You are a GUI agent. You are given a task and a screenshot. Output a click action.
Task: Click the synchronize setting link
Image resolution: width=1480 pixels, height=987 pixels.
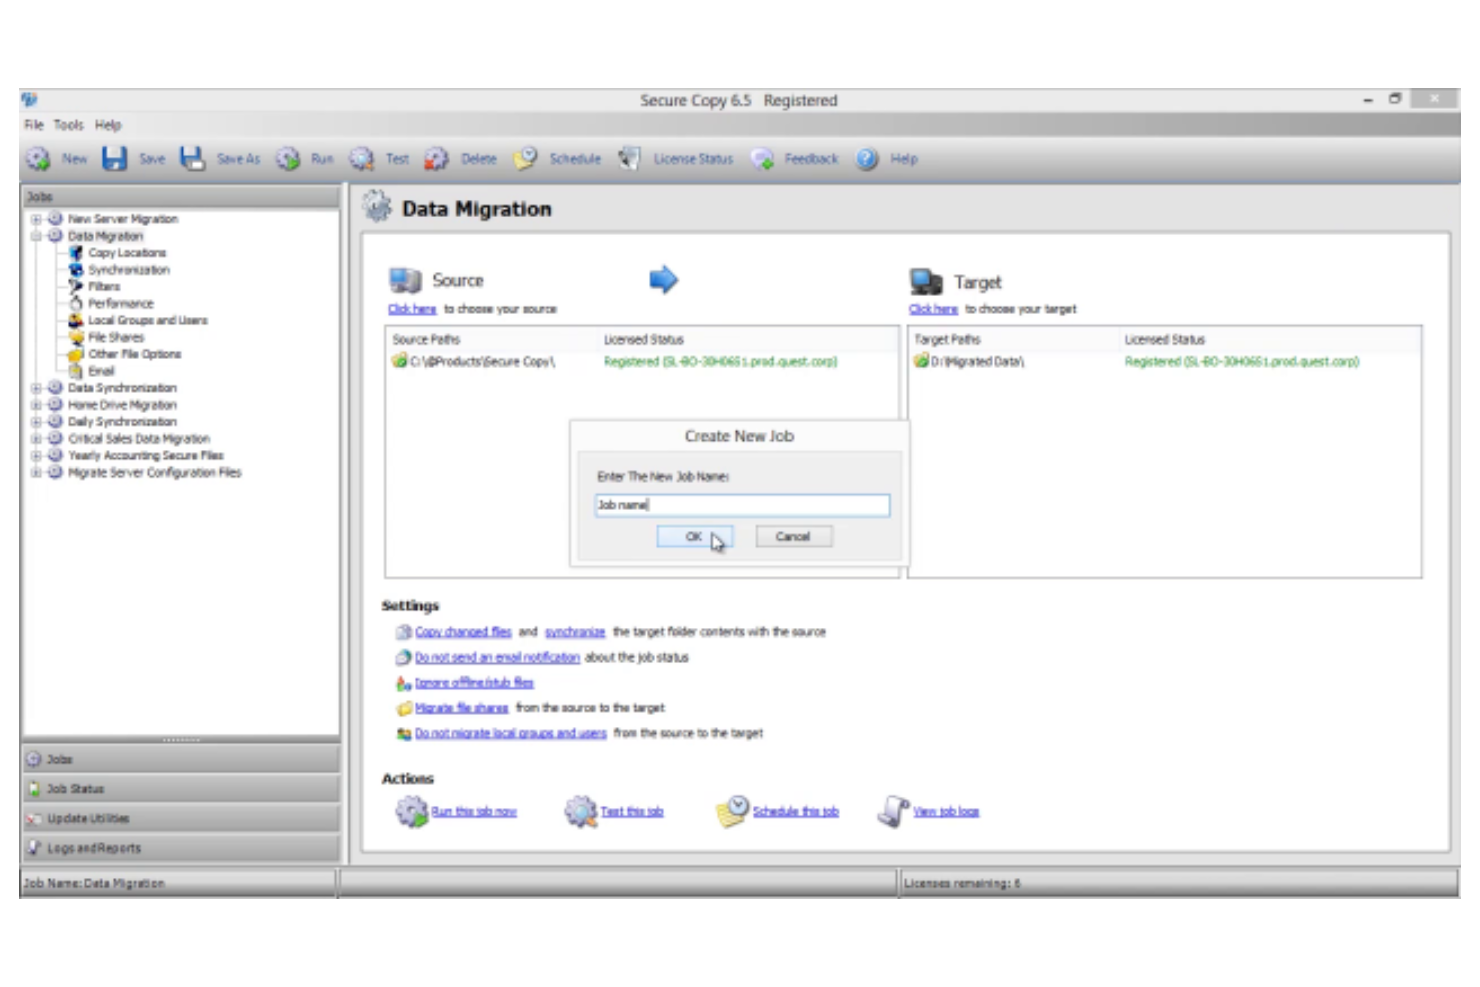click(x=575, y=632)
